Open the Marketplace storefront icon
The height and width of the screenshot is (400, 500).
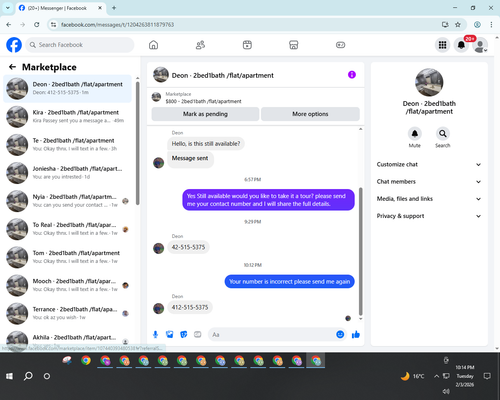294,45
